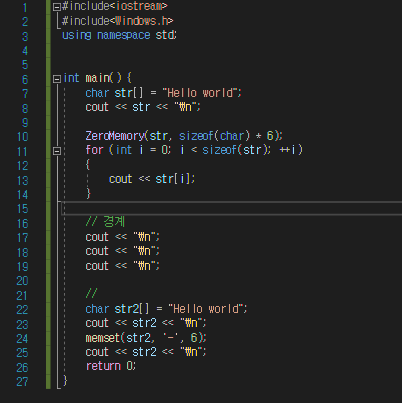Click the closing brace on line 27

(65, 381)
